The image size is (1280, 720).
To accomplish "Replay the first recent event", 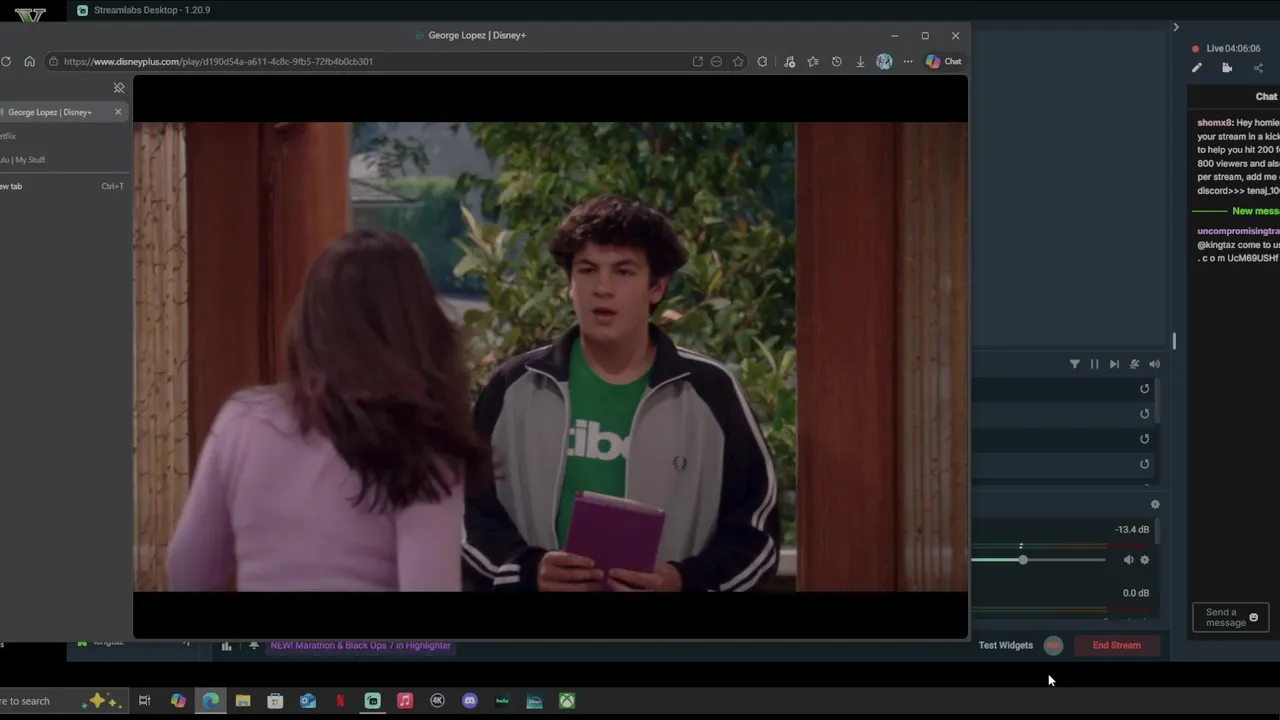I will coord(1145,389).
